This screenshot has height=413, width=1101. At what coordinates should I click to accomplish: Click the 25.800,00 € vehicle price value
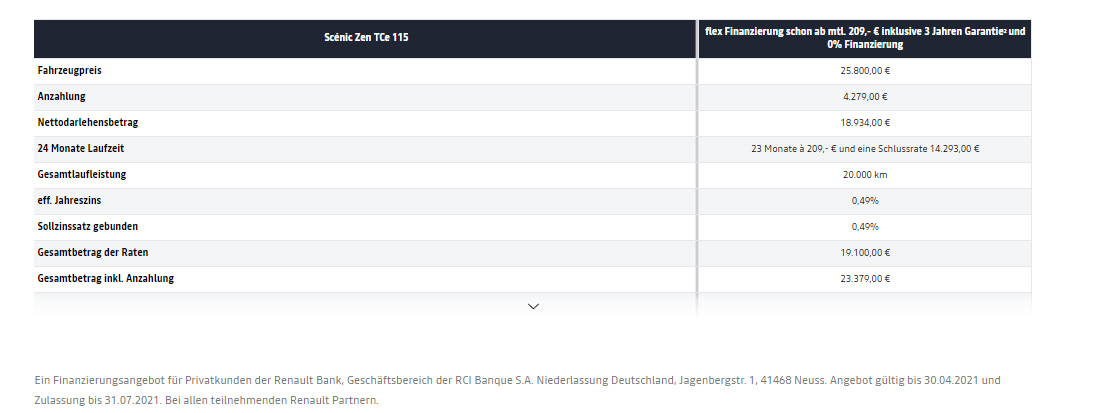click(x=864, y=71)
